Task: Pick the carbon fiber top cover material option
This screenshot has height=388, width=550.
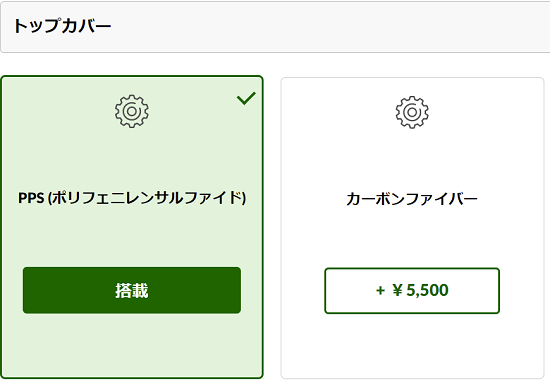Action: [412, 228]
